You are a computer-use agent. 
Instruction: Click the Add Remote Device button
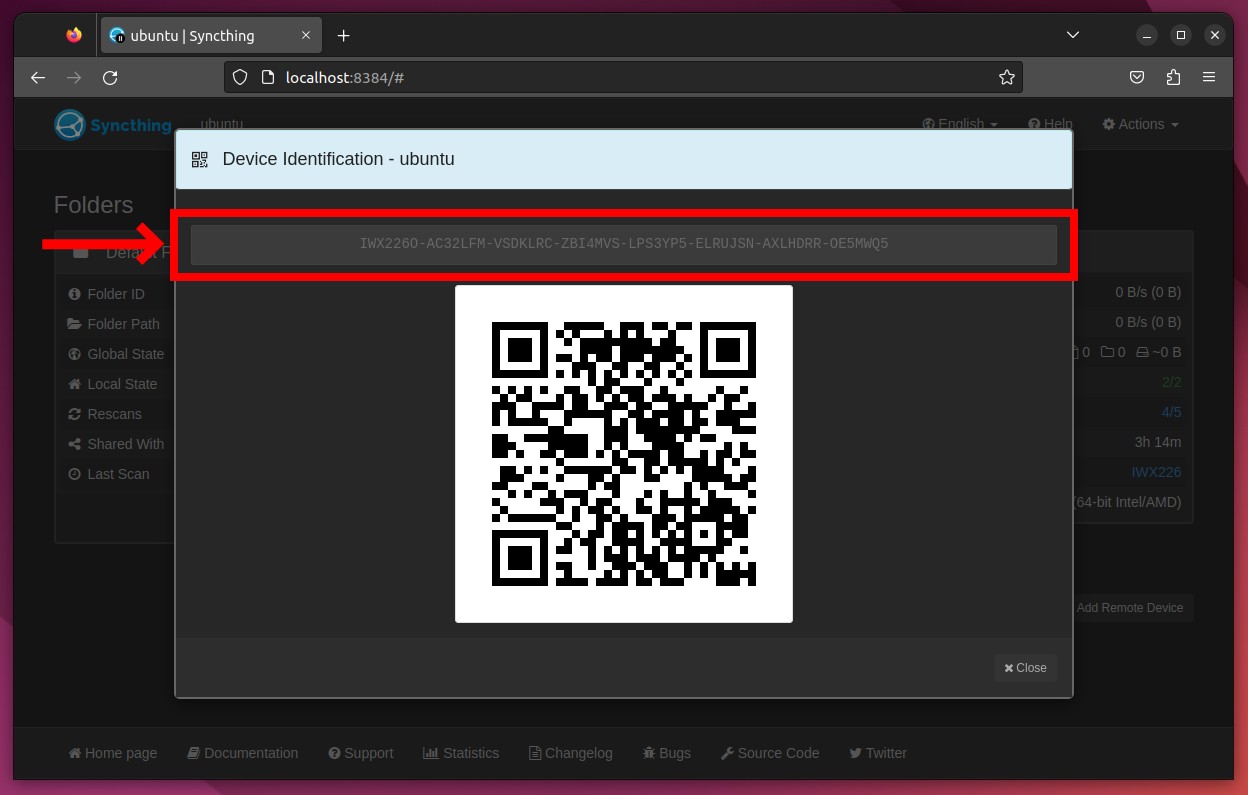pos(1130,607)
